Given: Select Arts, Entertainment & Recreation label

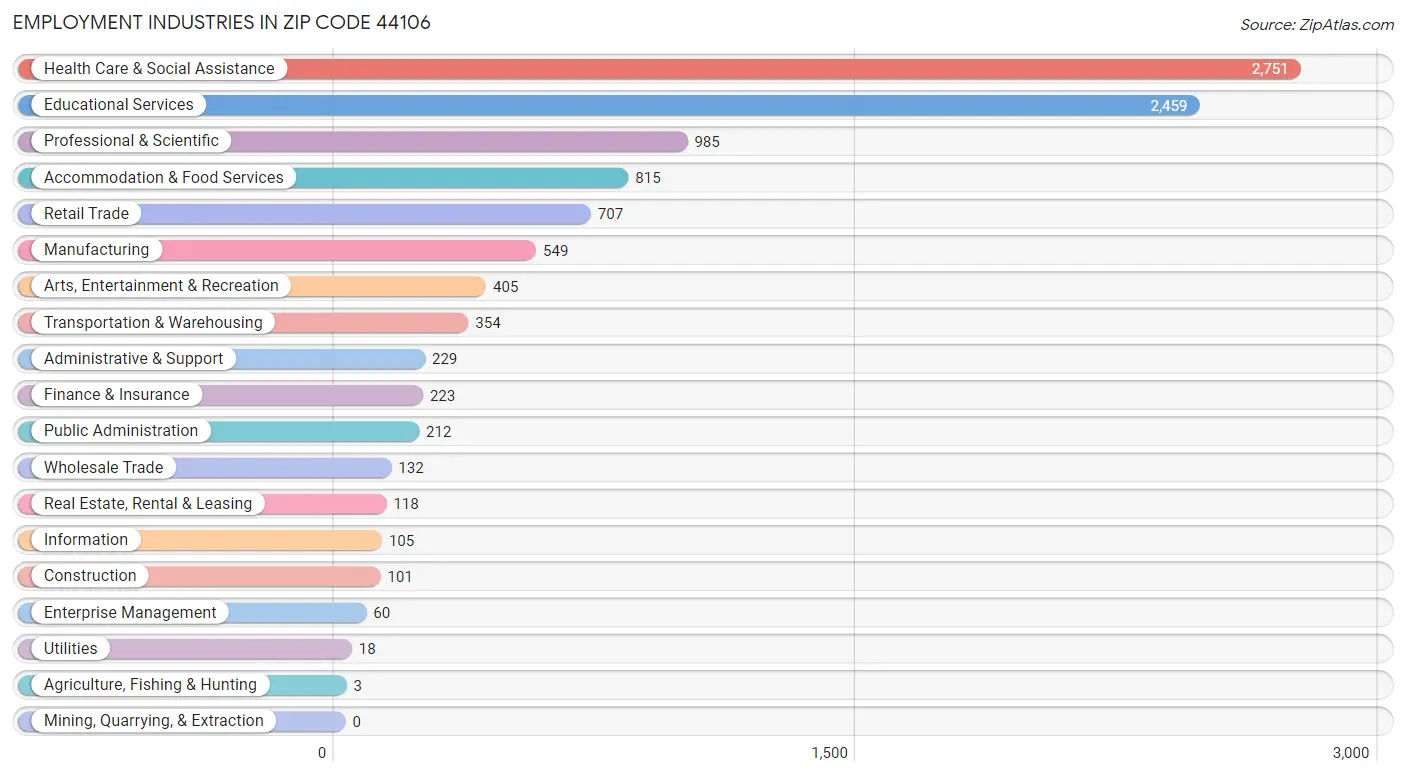Looking at the screenshot, I should pos(161,286).
